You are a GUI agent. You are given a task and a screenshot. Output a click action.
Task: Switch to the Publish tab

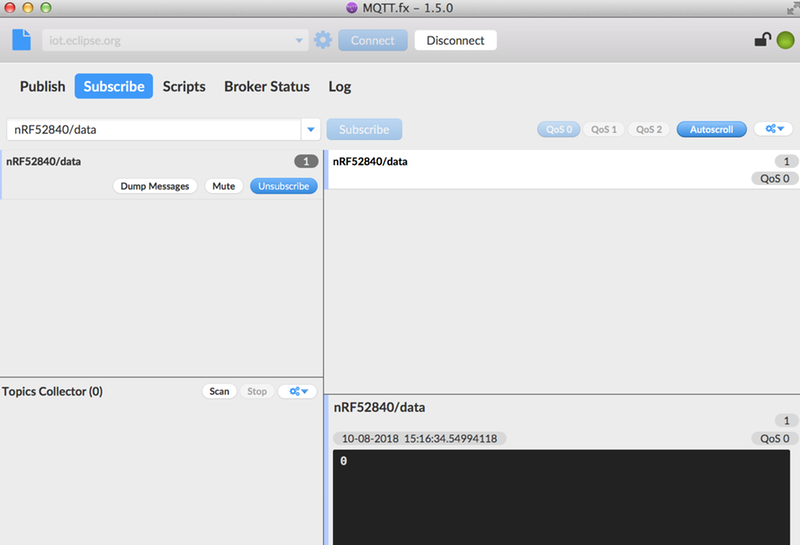pyautogui.click(x=42, y=86)
